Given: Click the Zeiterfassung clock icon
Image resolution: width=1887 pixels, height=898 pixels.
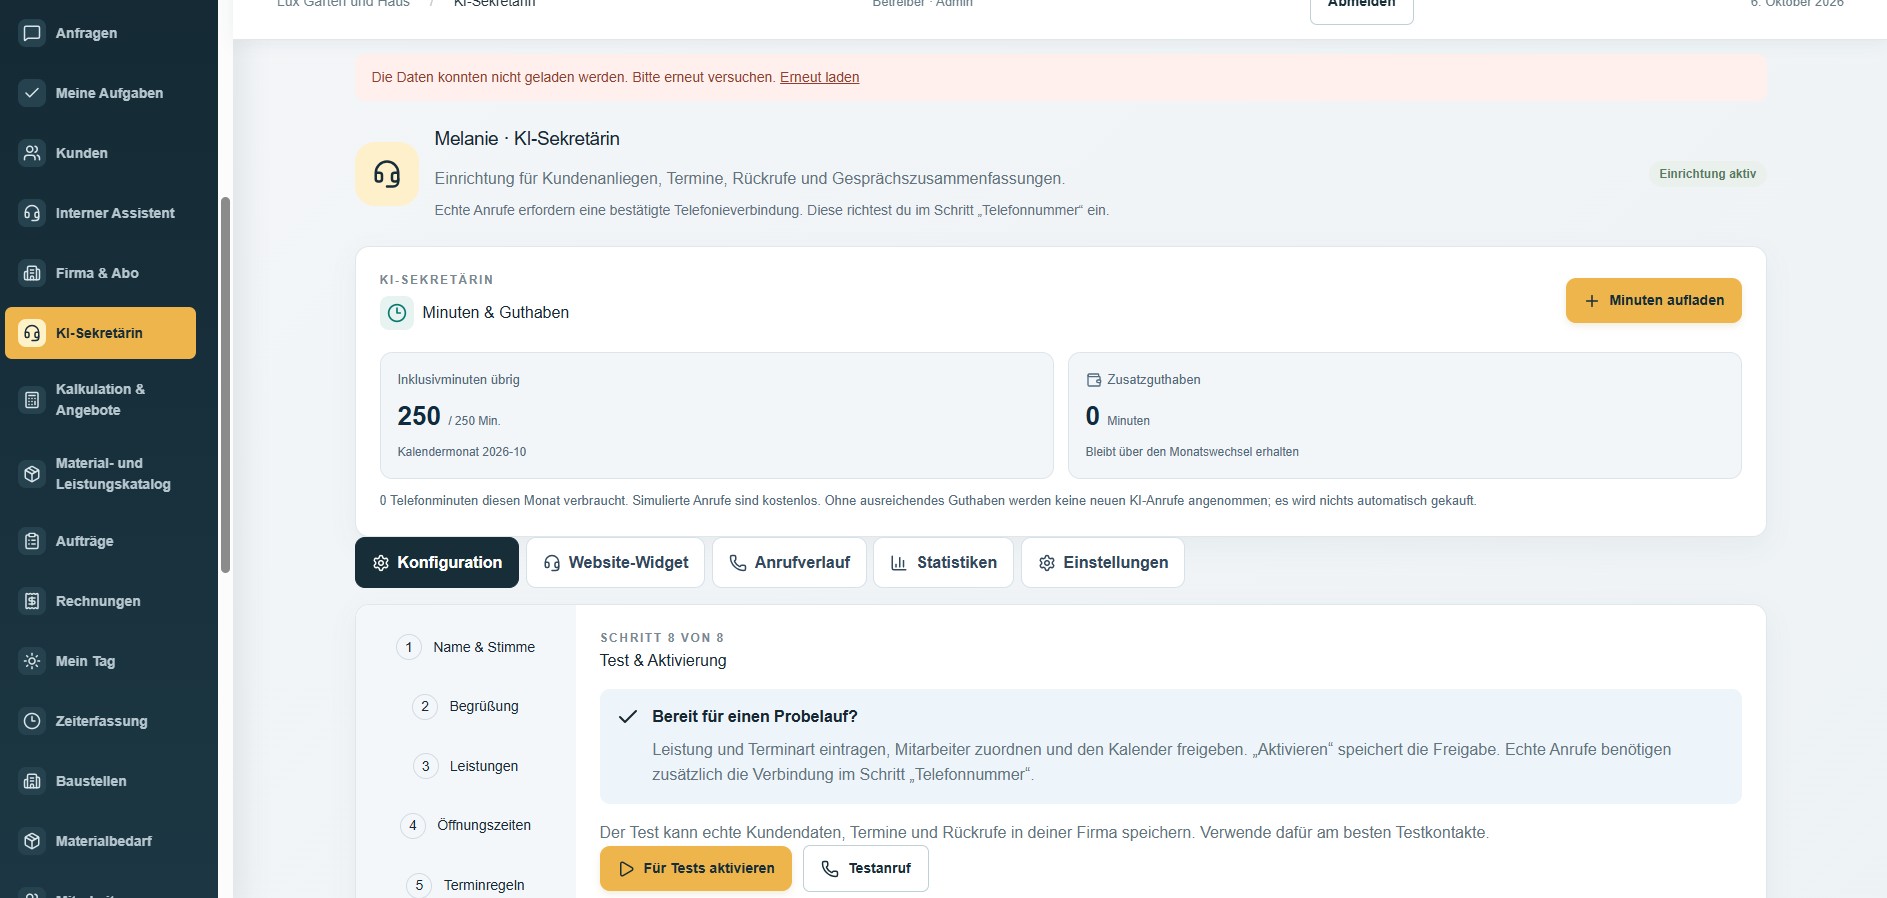Looking at the screenshot, I should (x=32, y=721).
